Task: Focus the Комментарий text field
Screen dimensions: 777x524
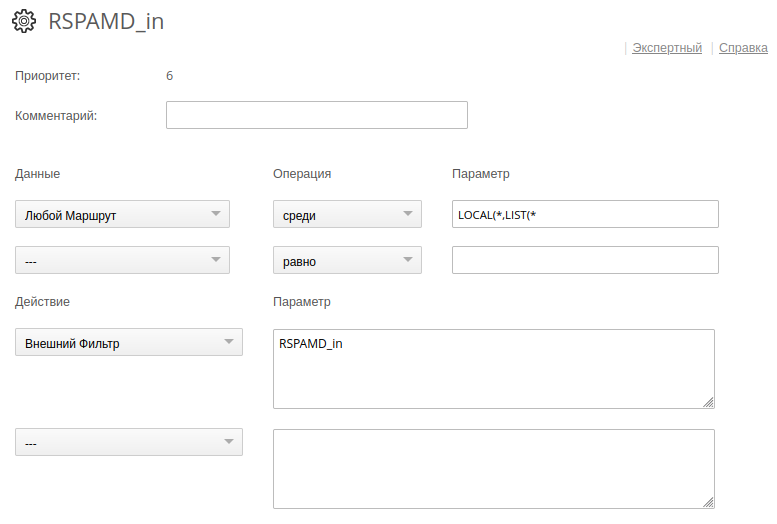Action: pos(316,115)
